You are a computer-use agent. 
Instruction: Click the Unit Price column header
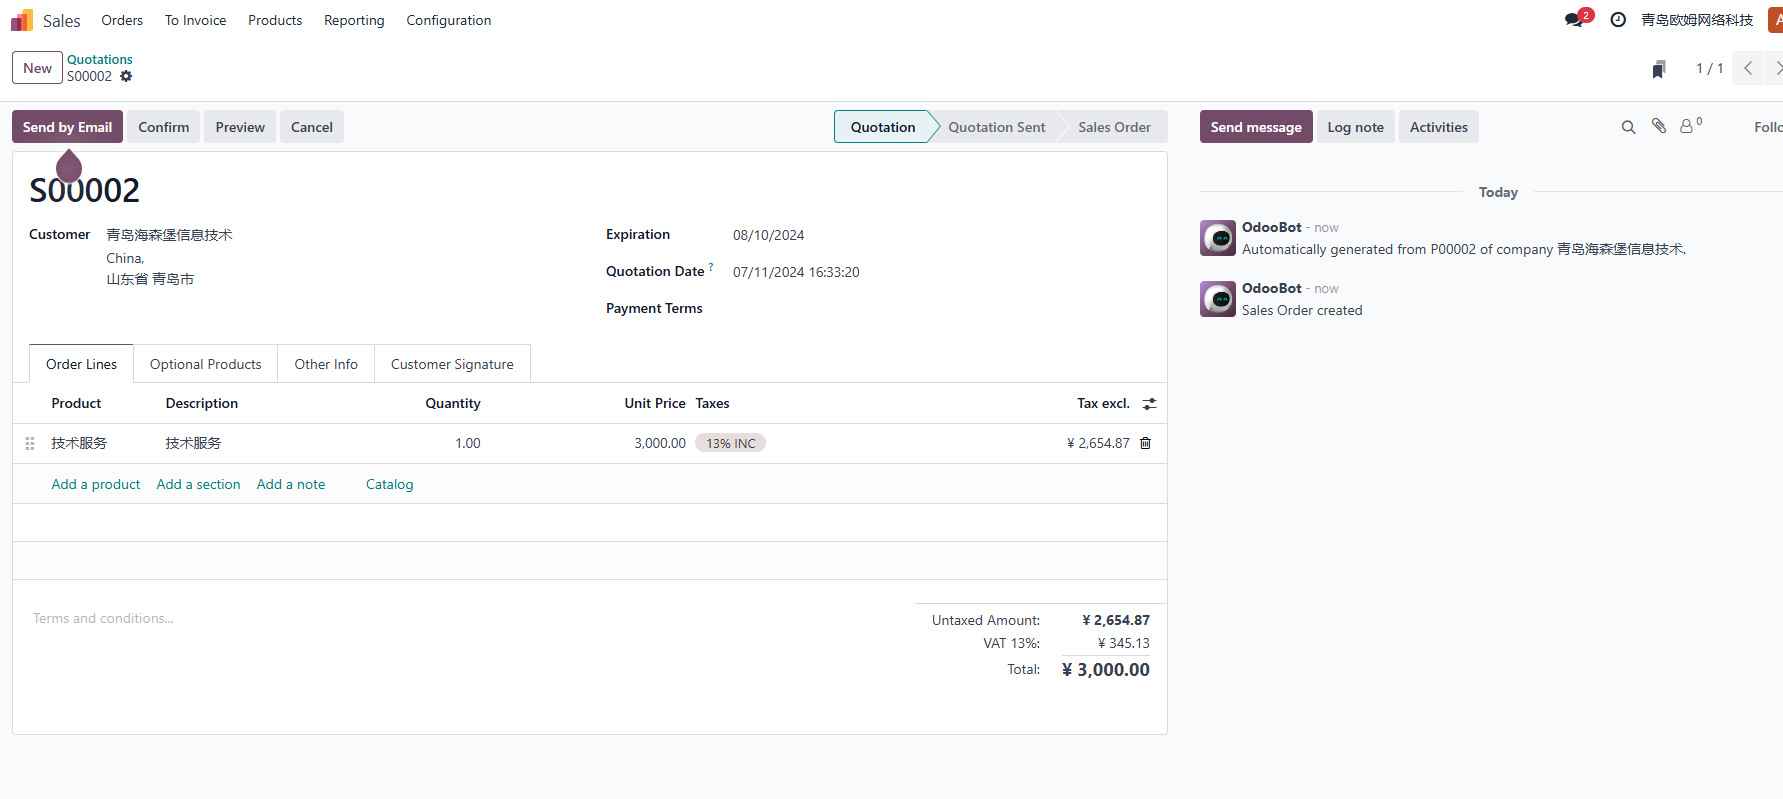coord(655,403)
